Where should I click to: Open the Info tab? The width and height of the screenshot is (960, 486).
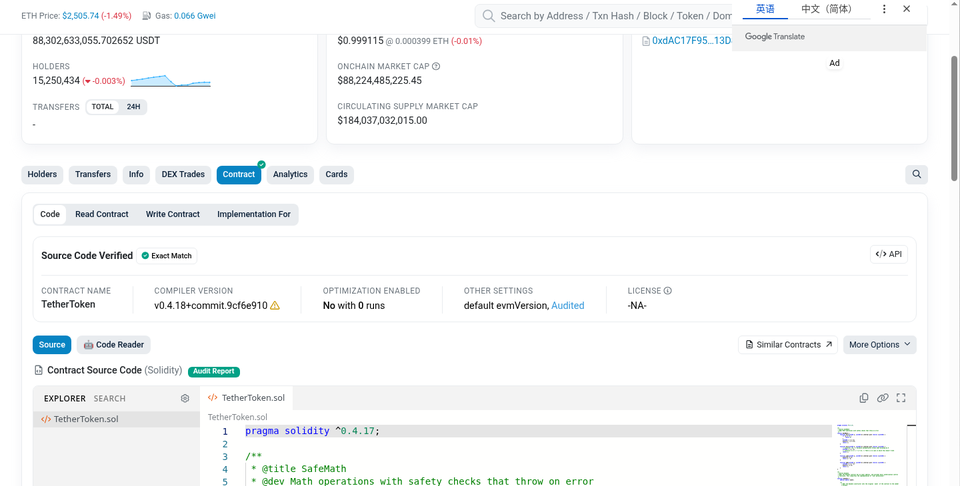coord(136,174)
